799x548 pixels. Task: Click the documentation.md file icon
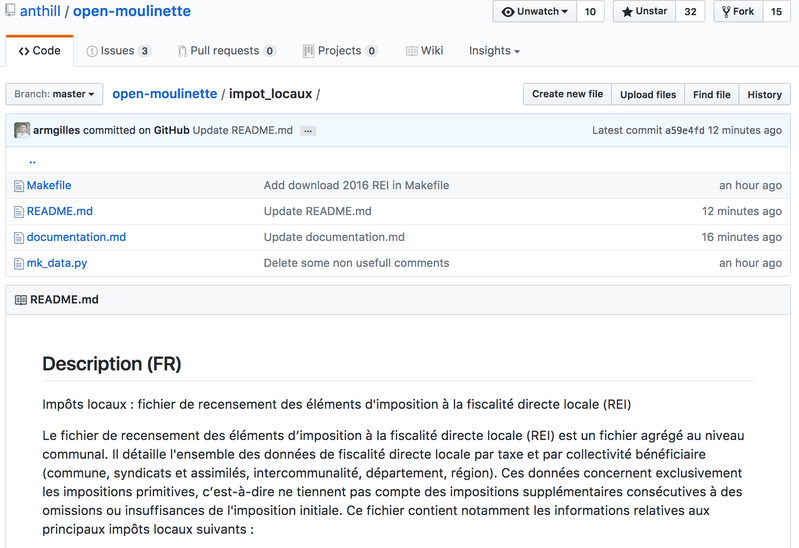pos(19,238)
